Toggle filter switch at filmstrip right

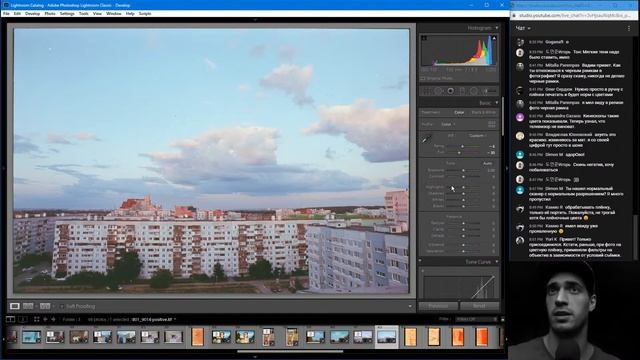(502, 319)
